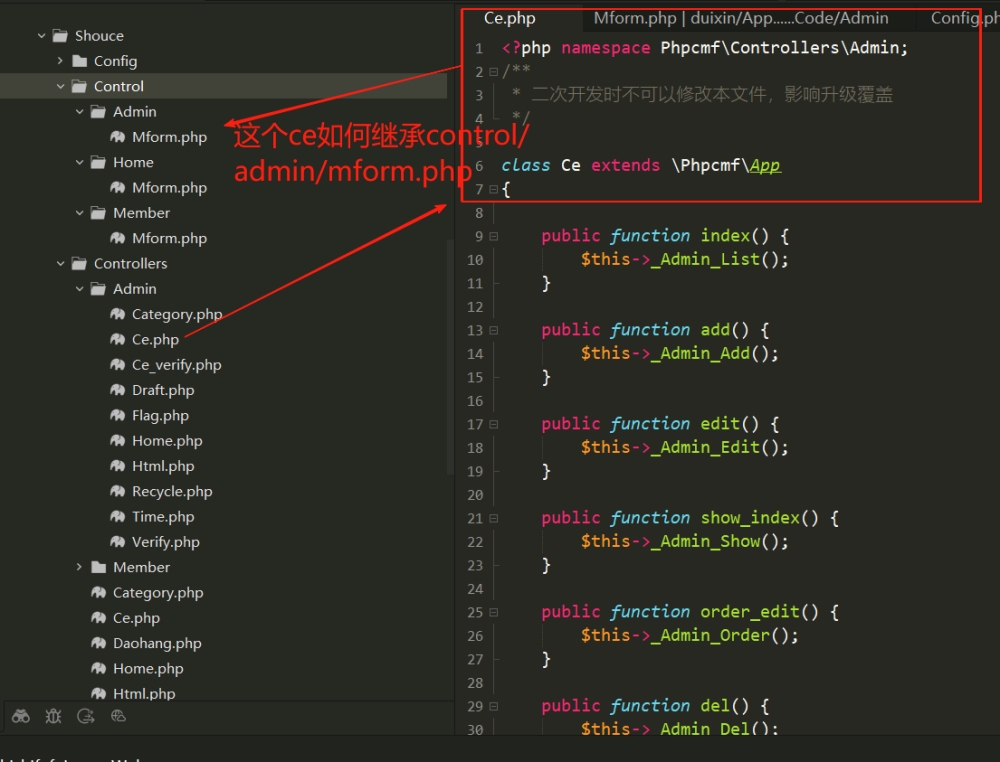Image resolution: width=1000 pixels, height=762 pixels.
Task: Follow the underlined App class link
Action: click(x=765, y=166)
